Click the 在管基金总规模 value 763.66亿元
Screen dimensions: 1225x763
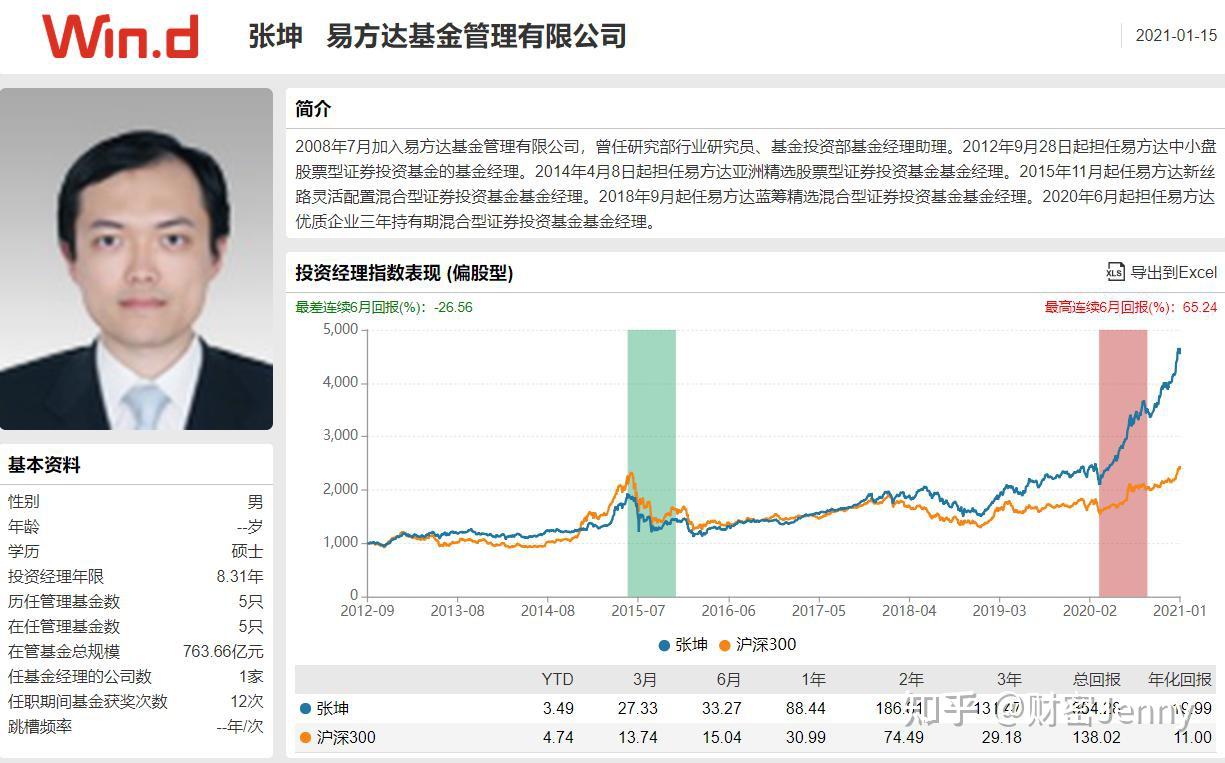[223, 652]
